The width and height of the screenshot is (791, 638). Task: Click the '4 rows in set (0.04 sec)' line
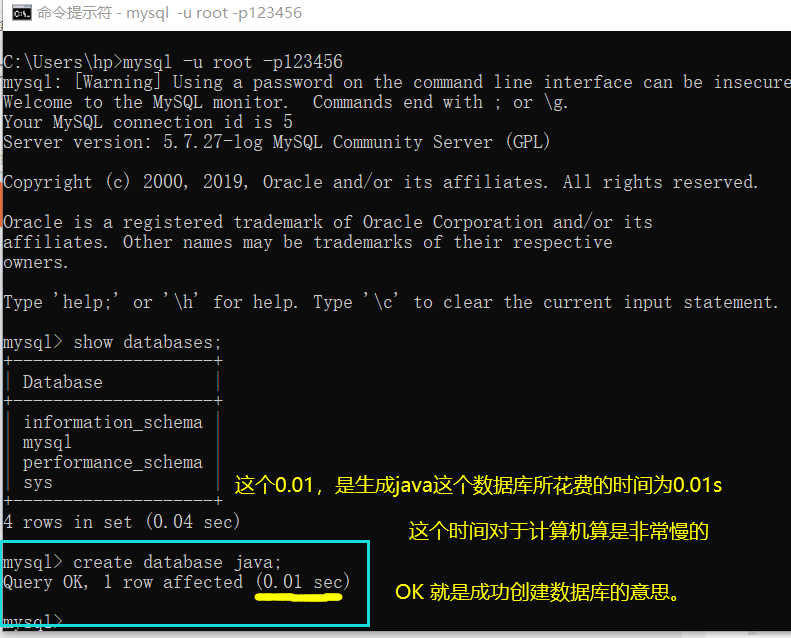[121, 522]
